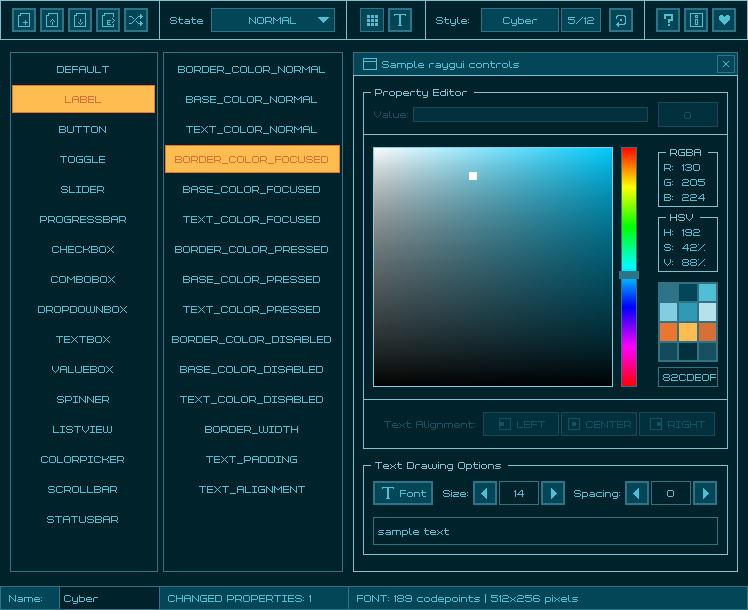Toggle CENTER text alignment
Screen dimensions: 748x610
(598, 424)
